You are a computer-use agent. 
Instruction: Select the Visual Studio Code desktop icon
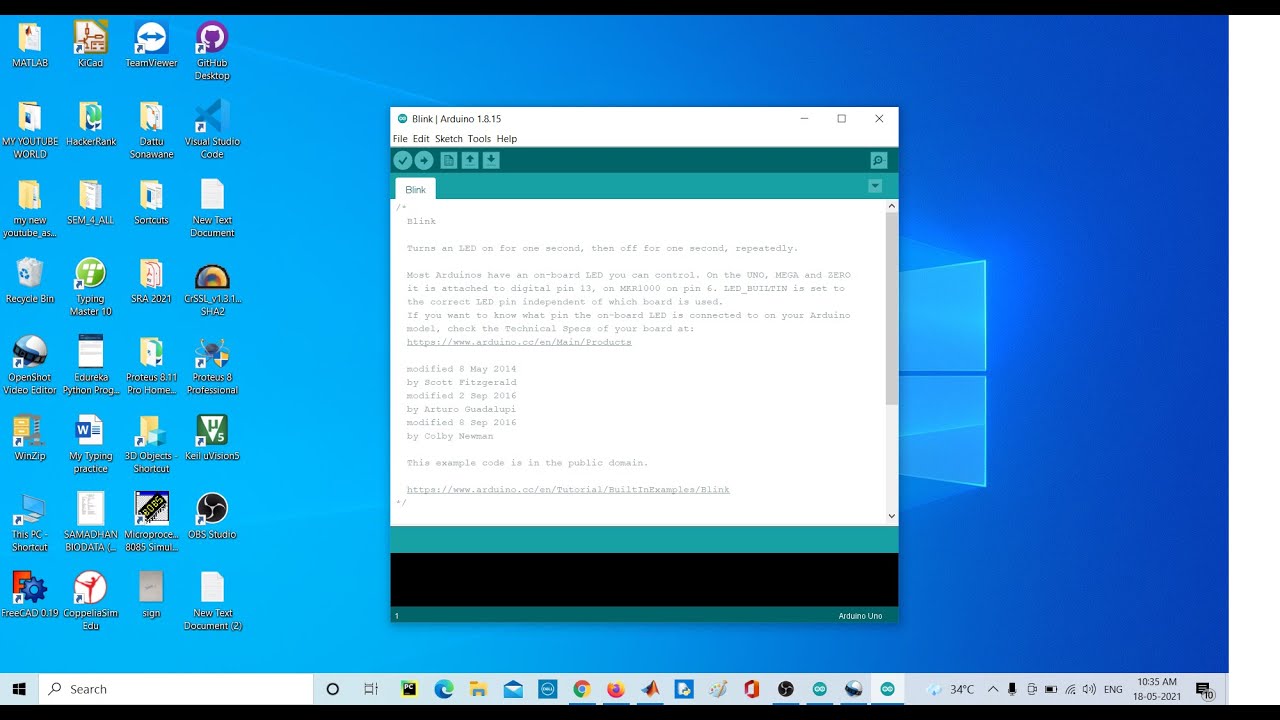[212, 129]
